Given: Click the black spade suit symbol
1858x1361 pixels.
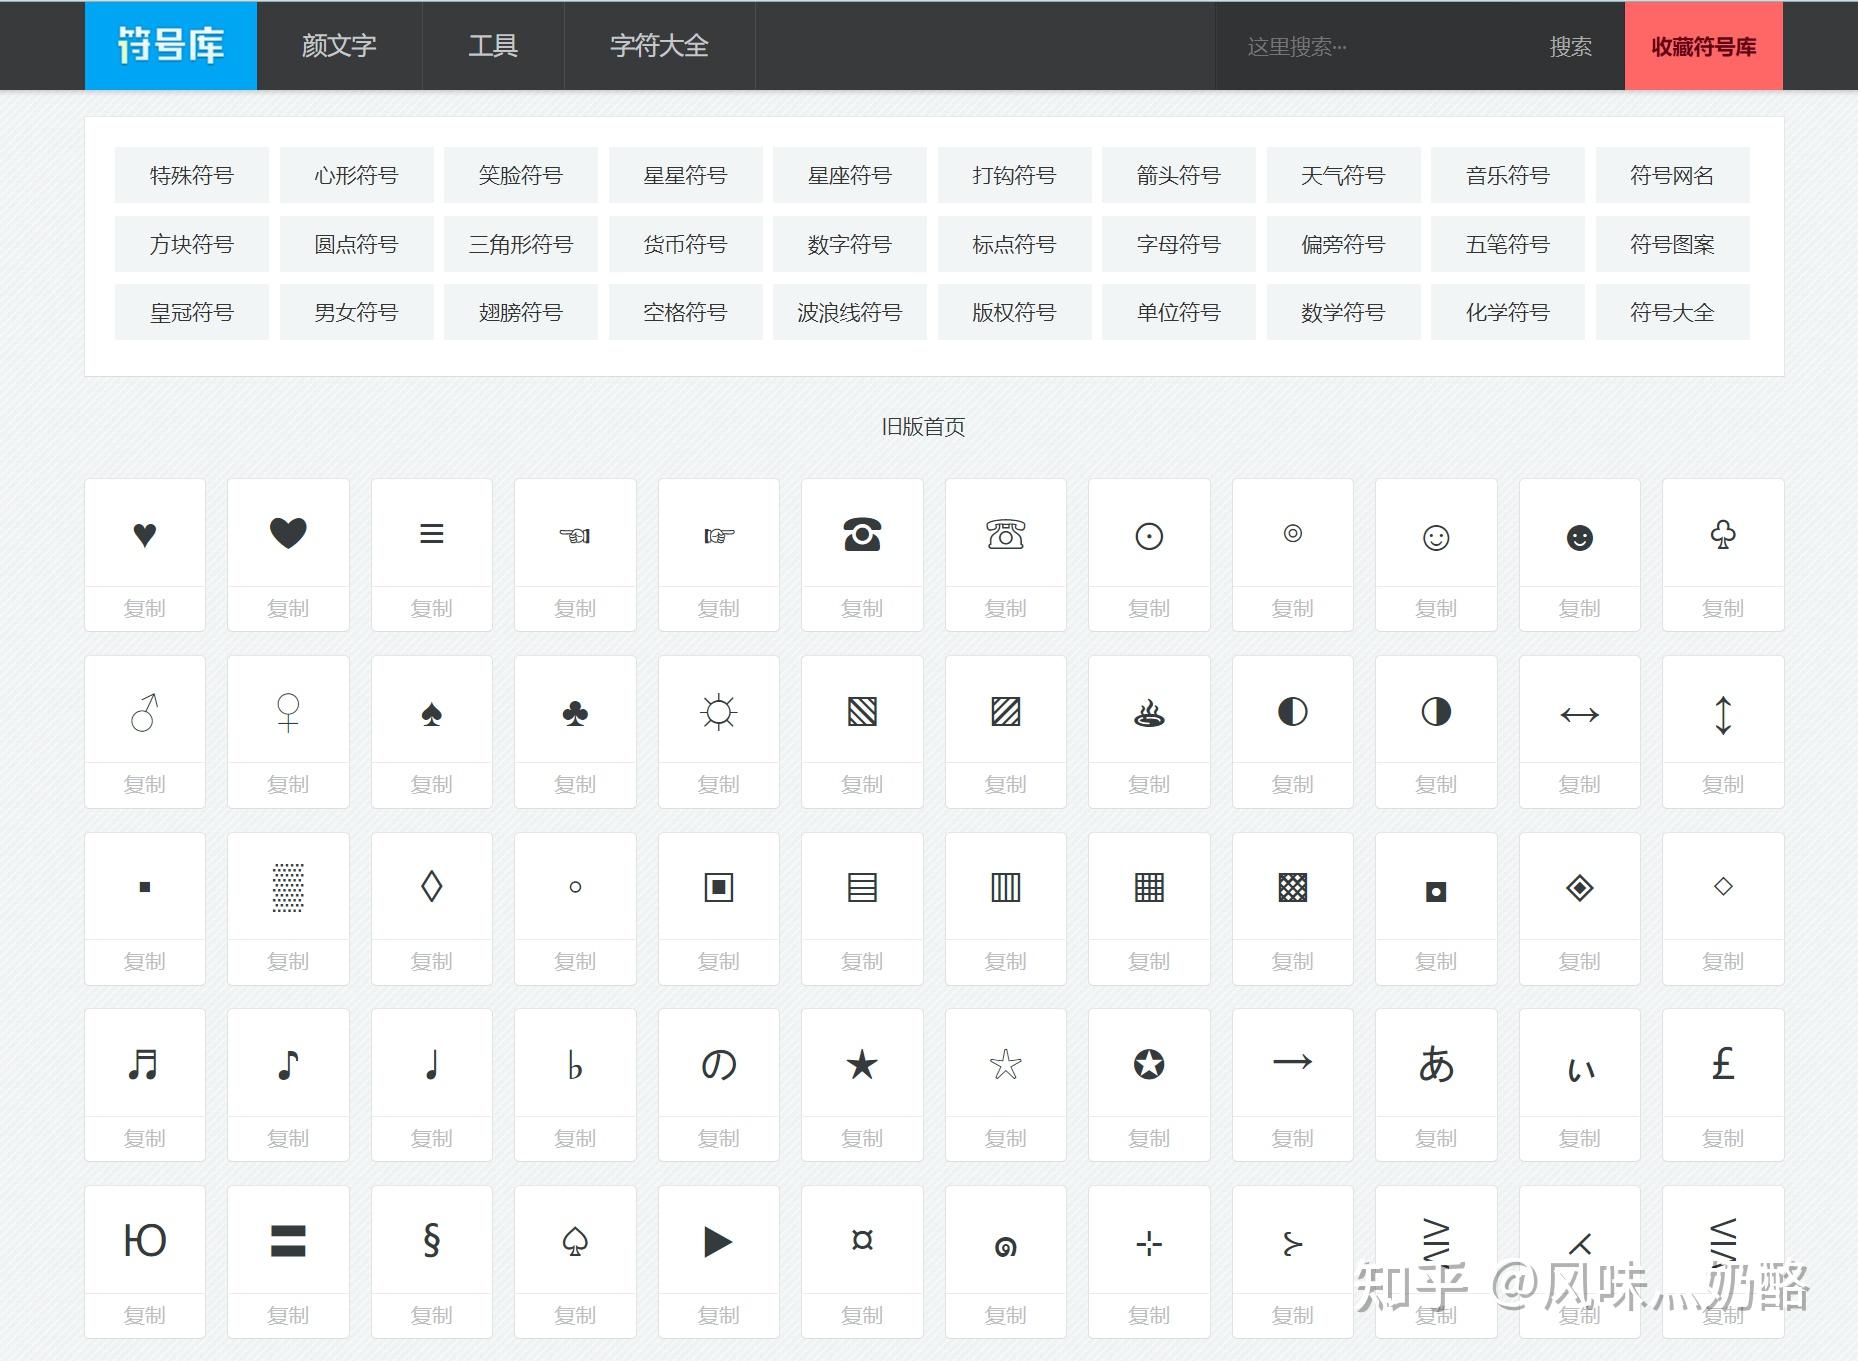Looking at the screenshot, I should [x=432, y=714].
